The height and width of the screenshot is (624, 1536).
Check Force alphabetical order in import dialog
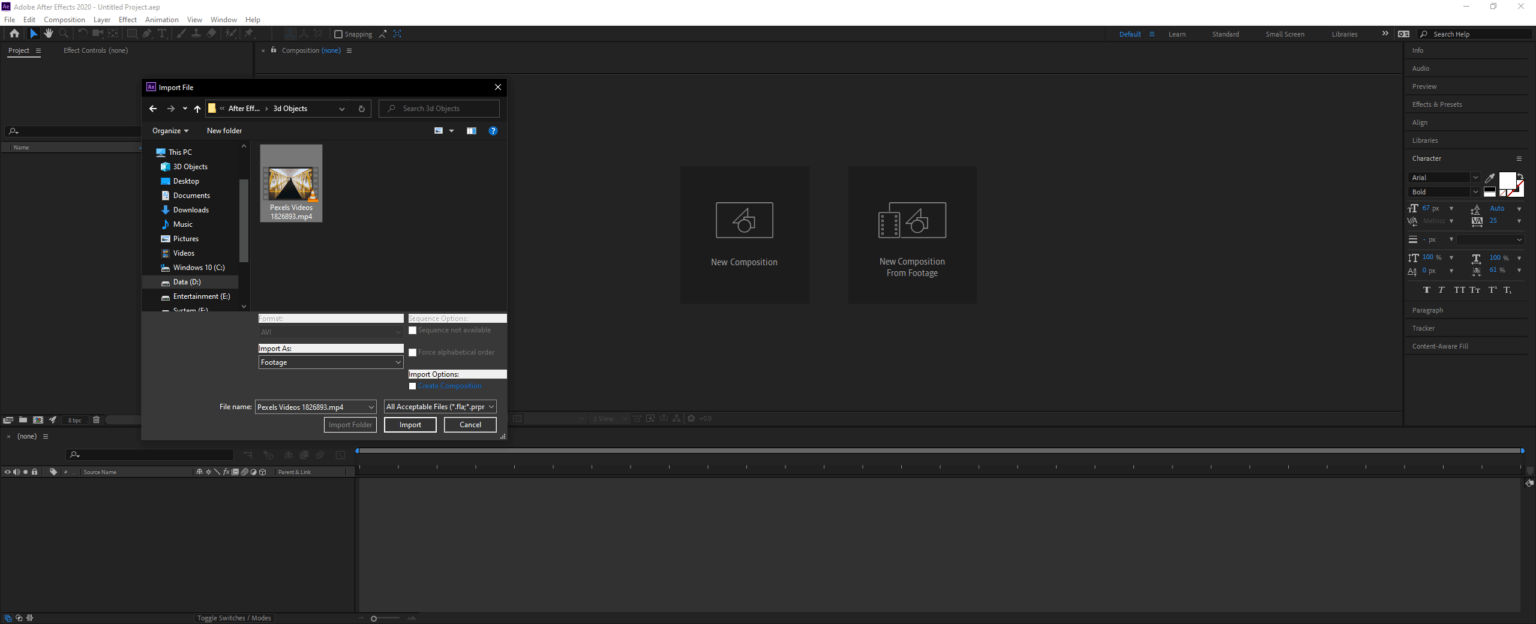[412, 352]
